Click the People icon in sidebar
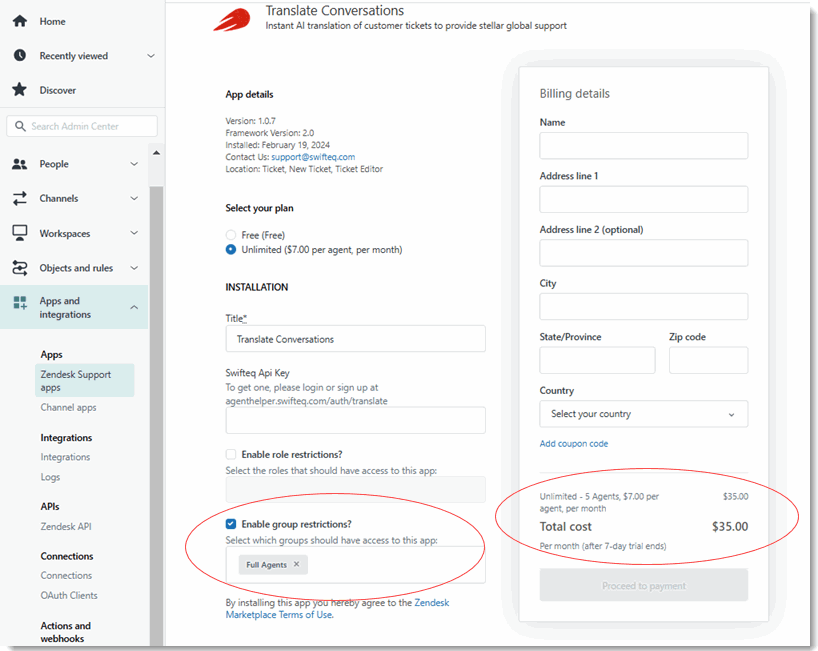 (x=20, y=164)
